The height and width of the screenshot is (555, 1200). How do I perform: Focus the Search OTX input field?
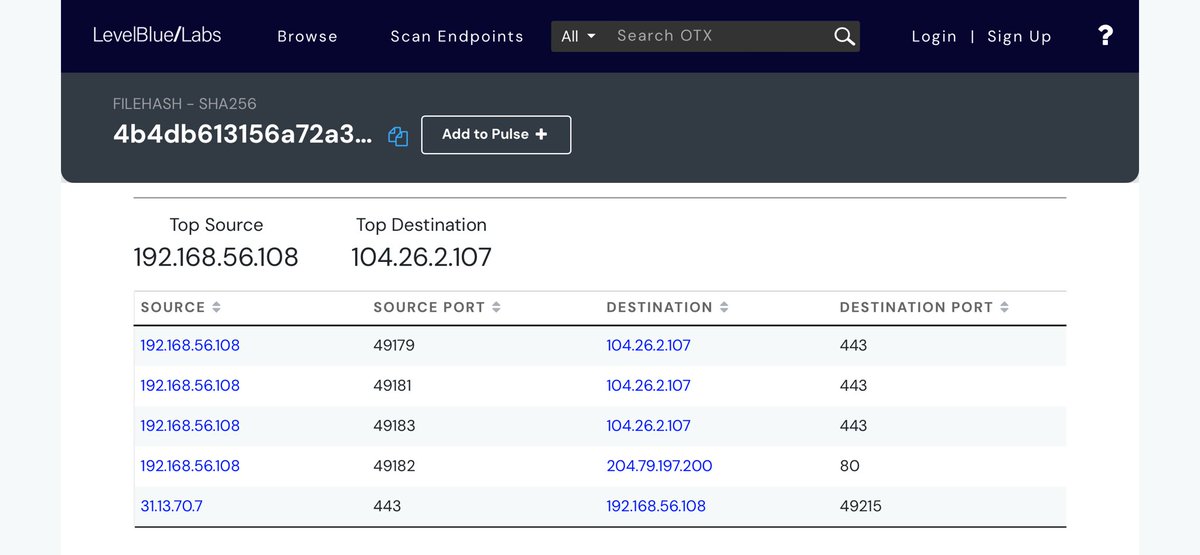coord(715,36)
